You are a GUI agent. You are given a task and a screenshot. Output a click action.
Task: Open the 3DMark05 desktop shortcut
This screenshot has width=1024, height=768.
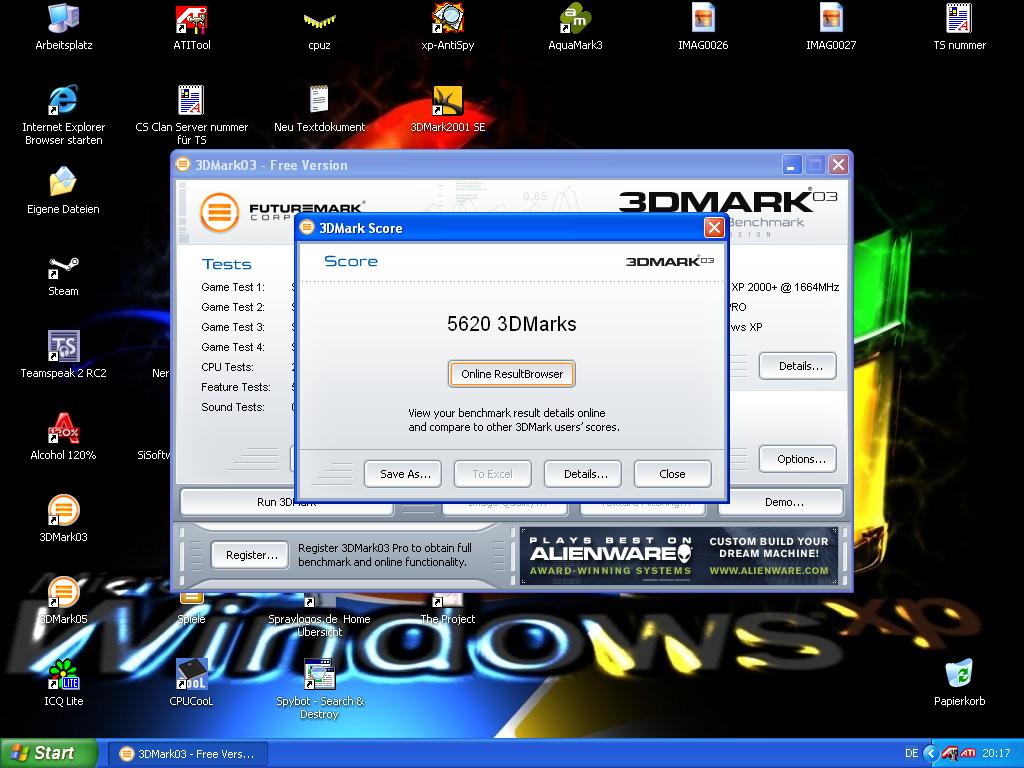point(63,601)
